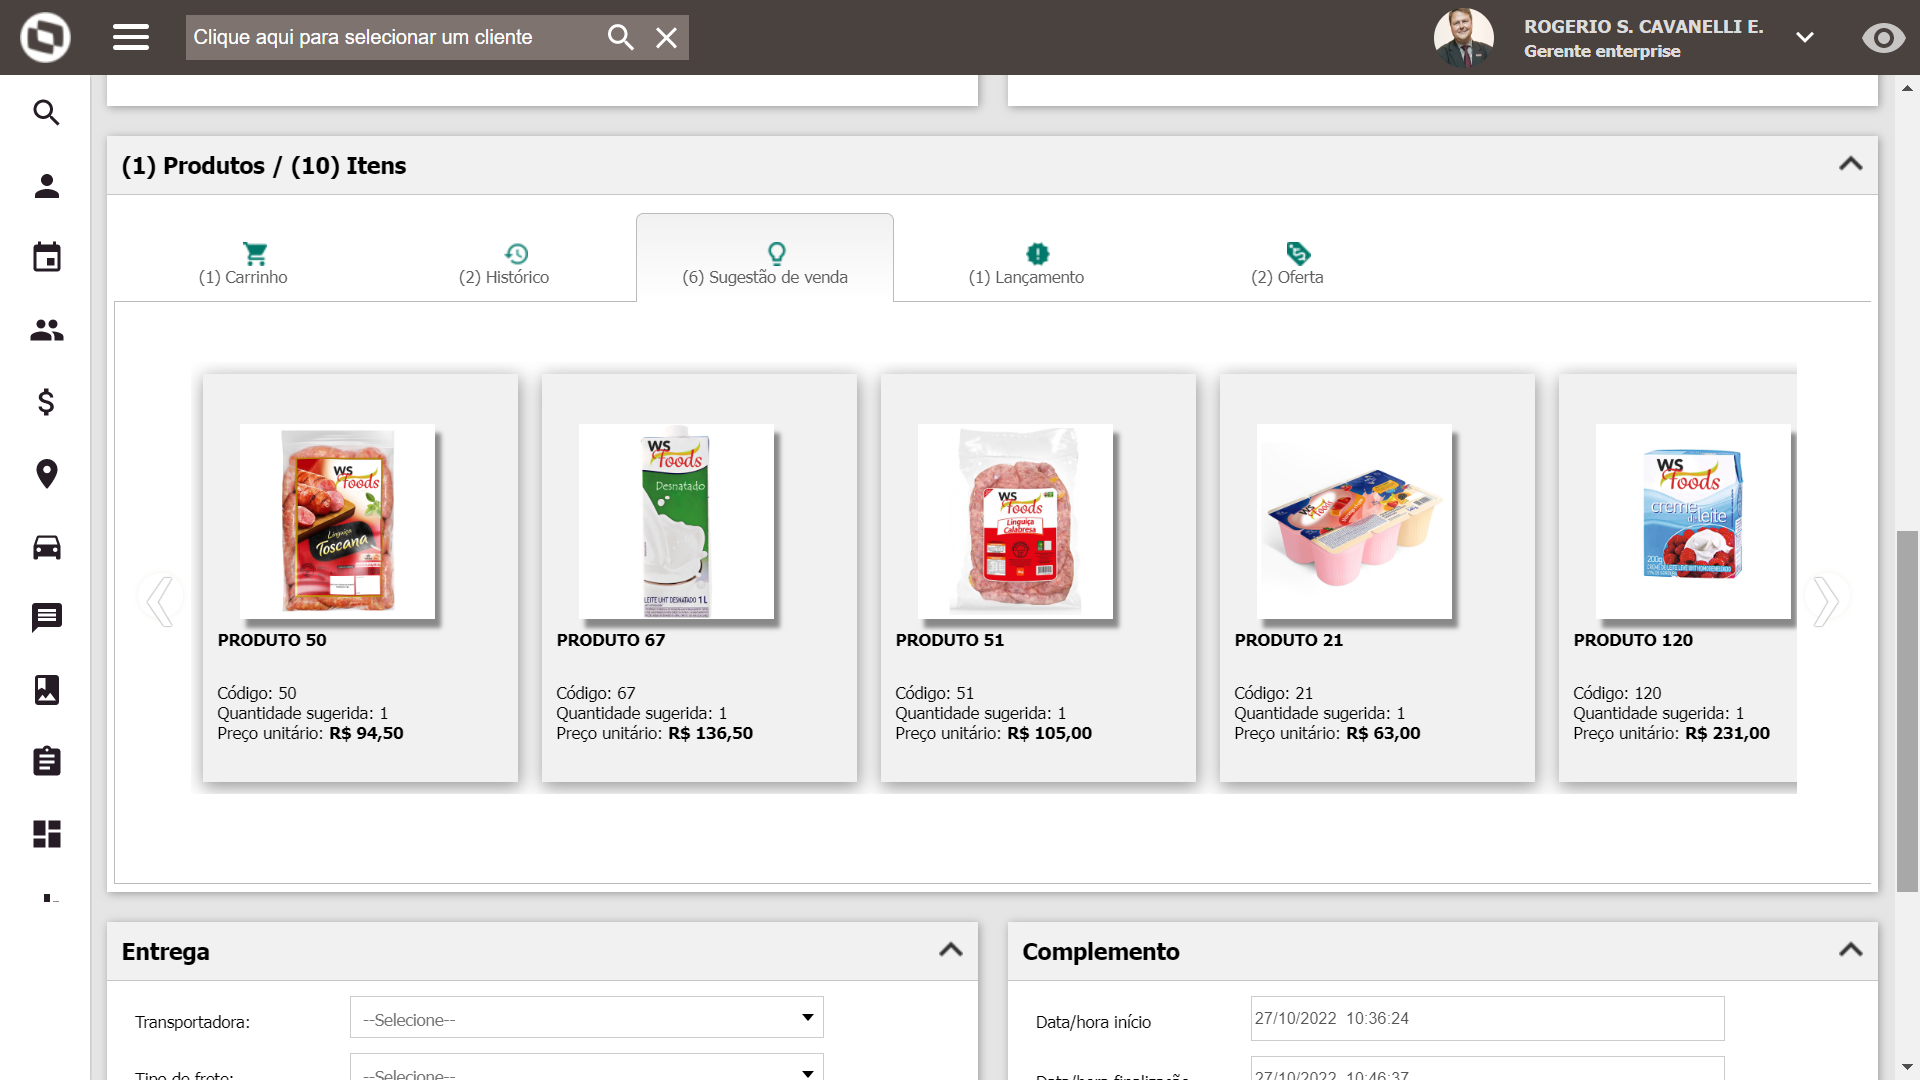Collapse the Entrega panel
Image resolution: width=1920 pixels, height=1080 pixels.
pyautogui.click(x=950, y=950)
